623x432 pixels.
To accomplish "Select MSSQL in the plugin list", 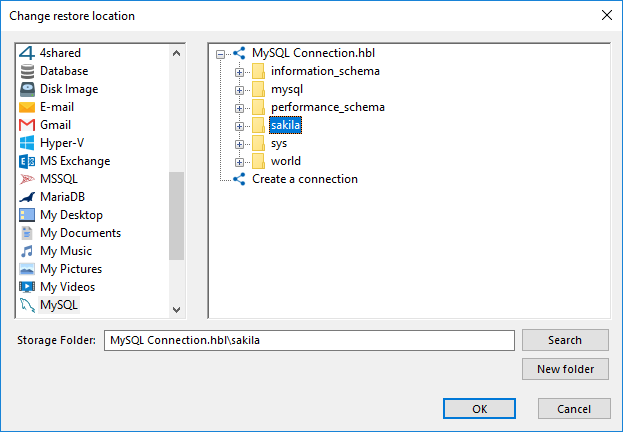I will point(59,179).
